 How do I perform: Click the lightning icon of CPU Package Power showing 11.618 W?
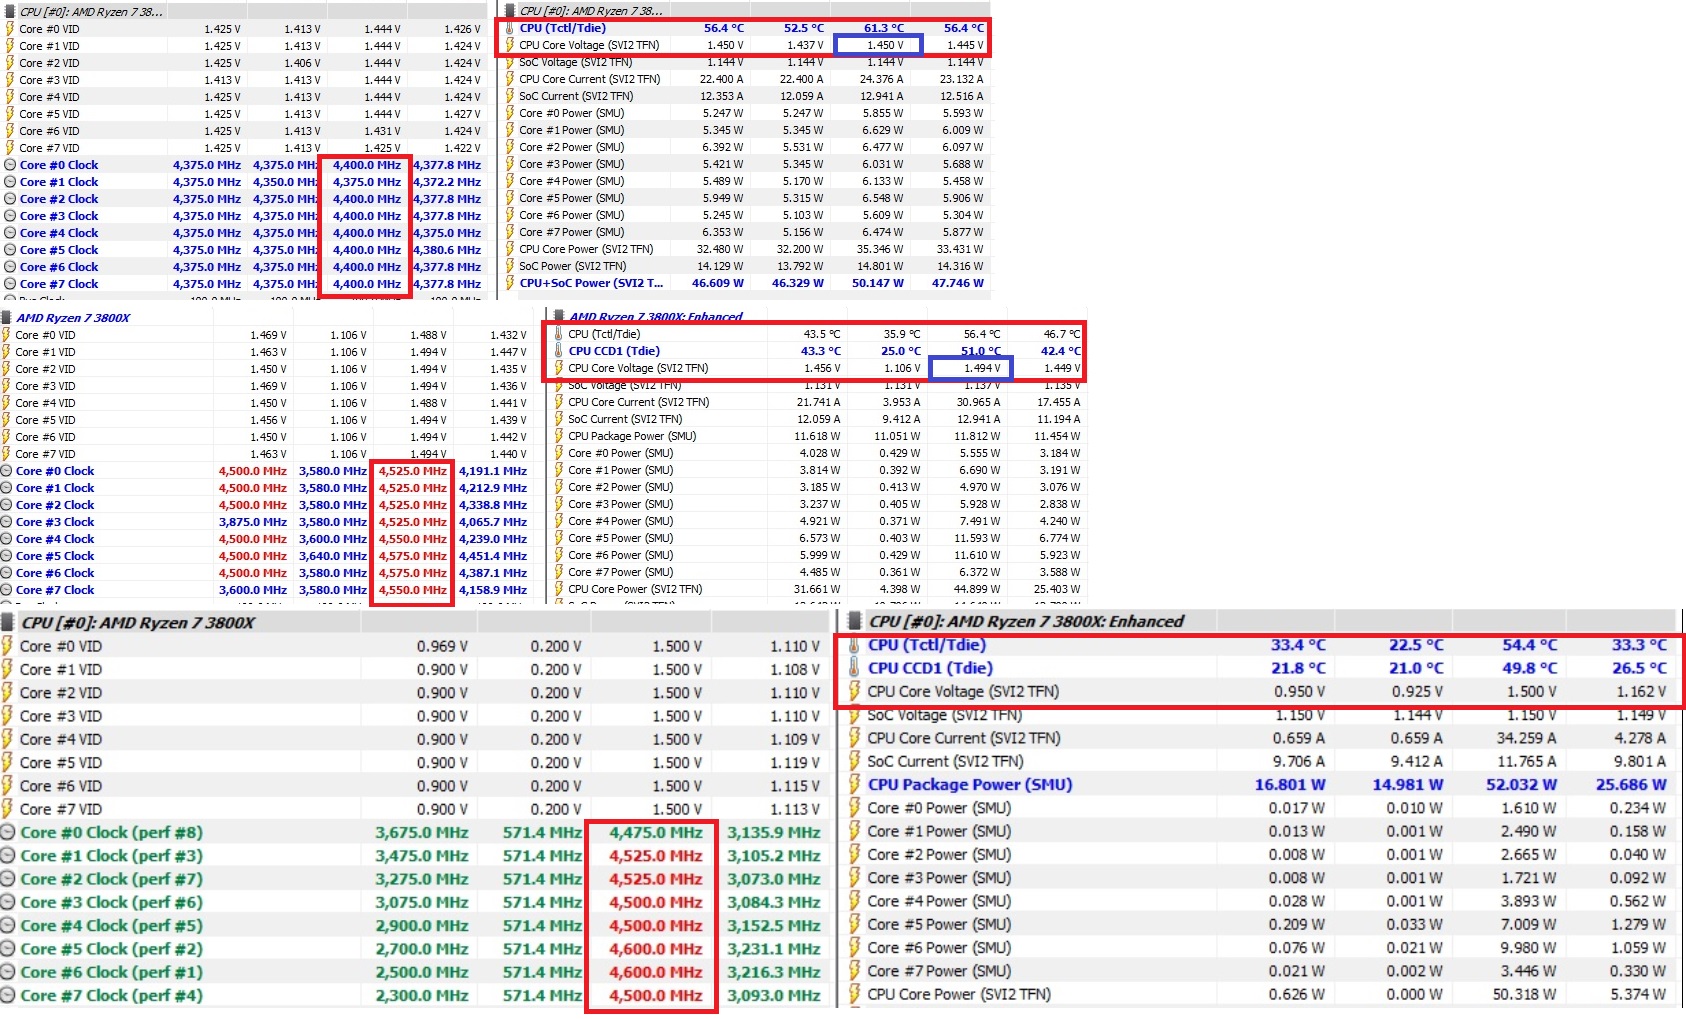point(559,436)
